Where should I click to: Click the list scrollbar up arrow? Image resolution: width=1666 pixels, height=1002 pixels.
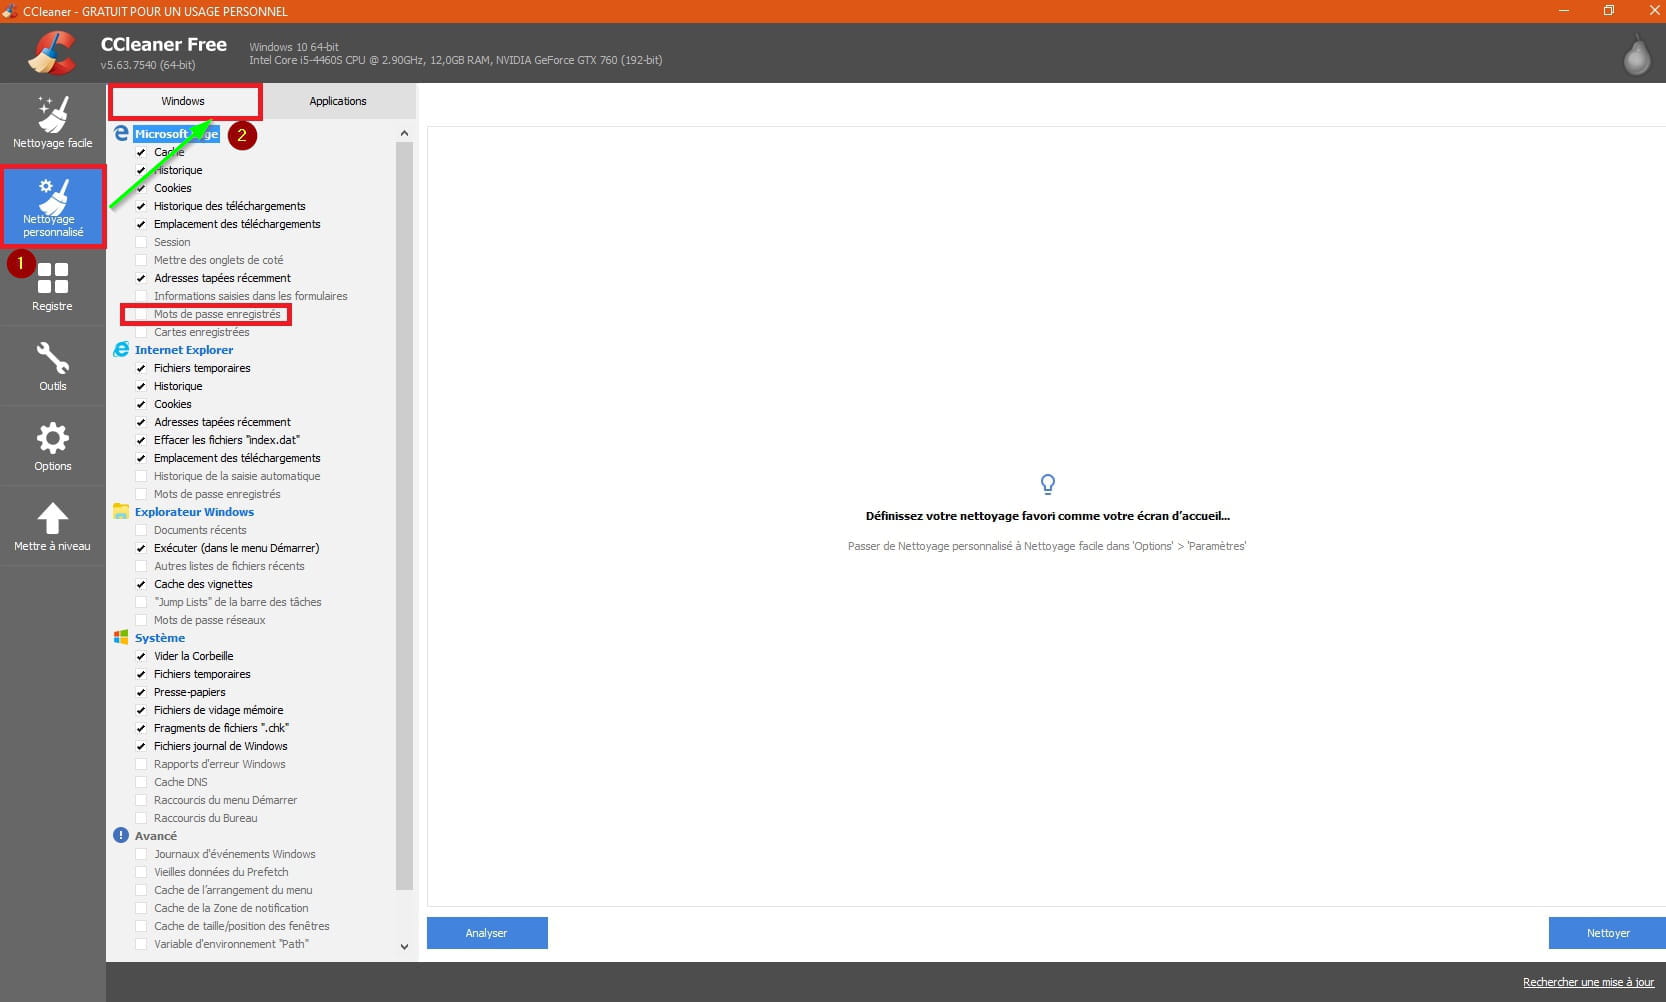click(x=404, y=133)
